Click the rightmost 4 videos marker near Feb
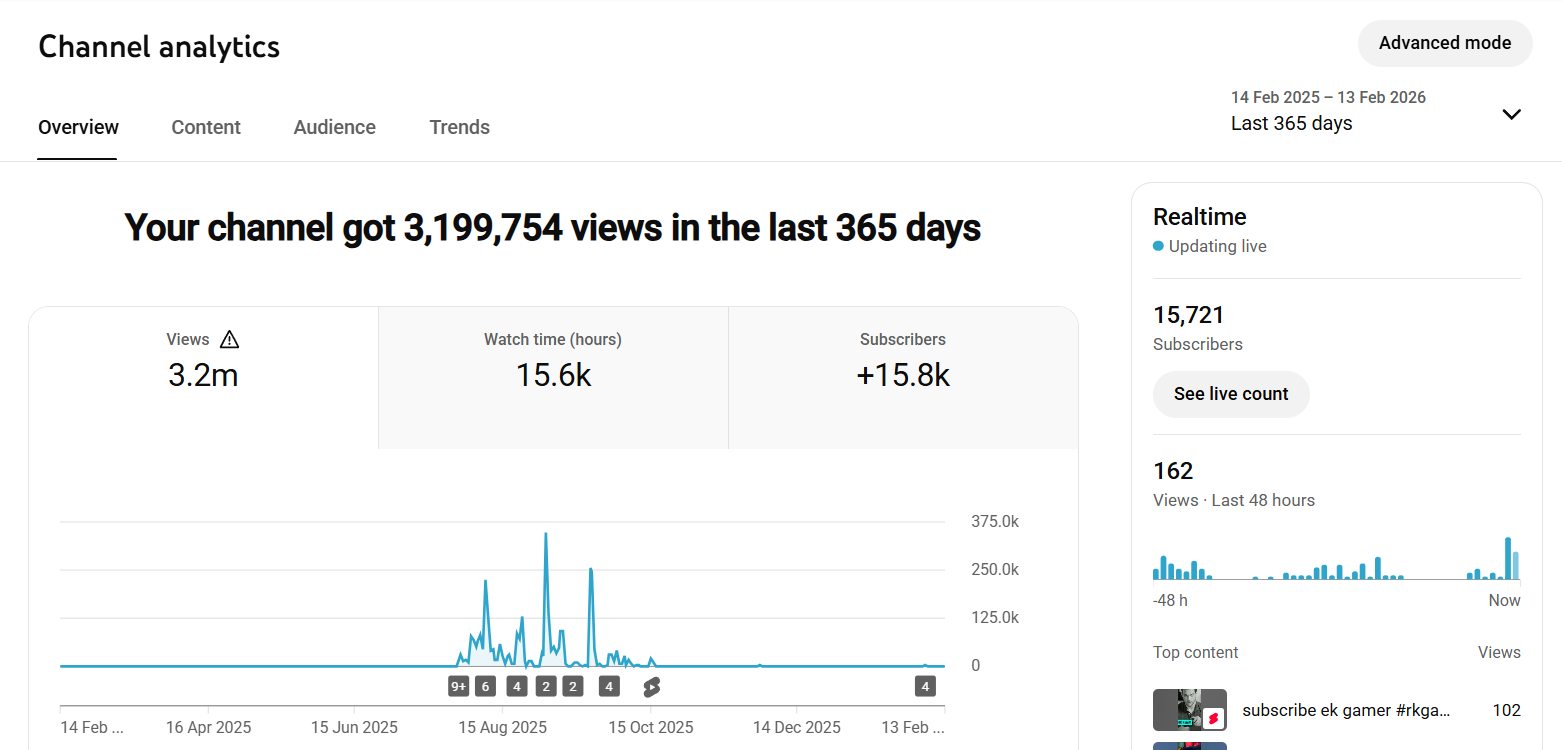 [x=925, y=687]
